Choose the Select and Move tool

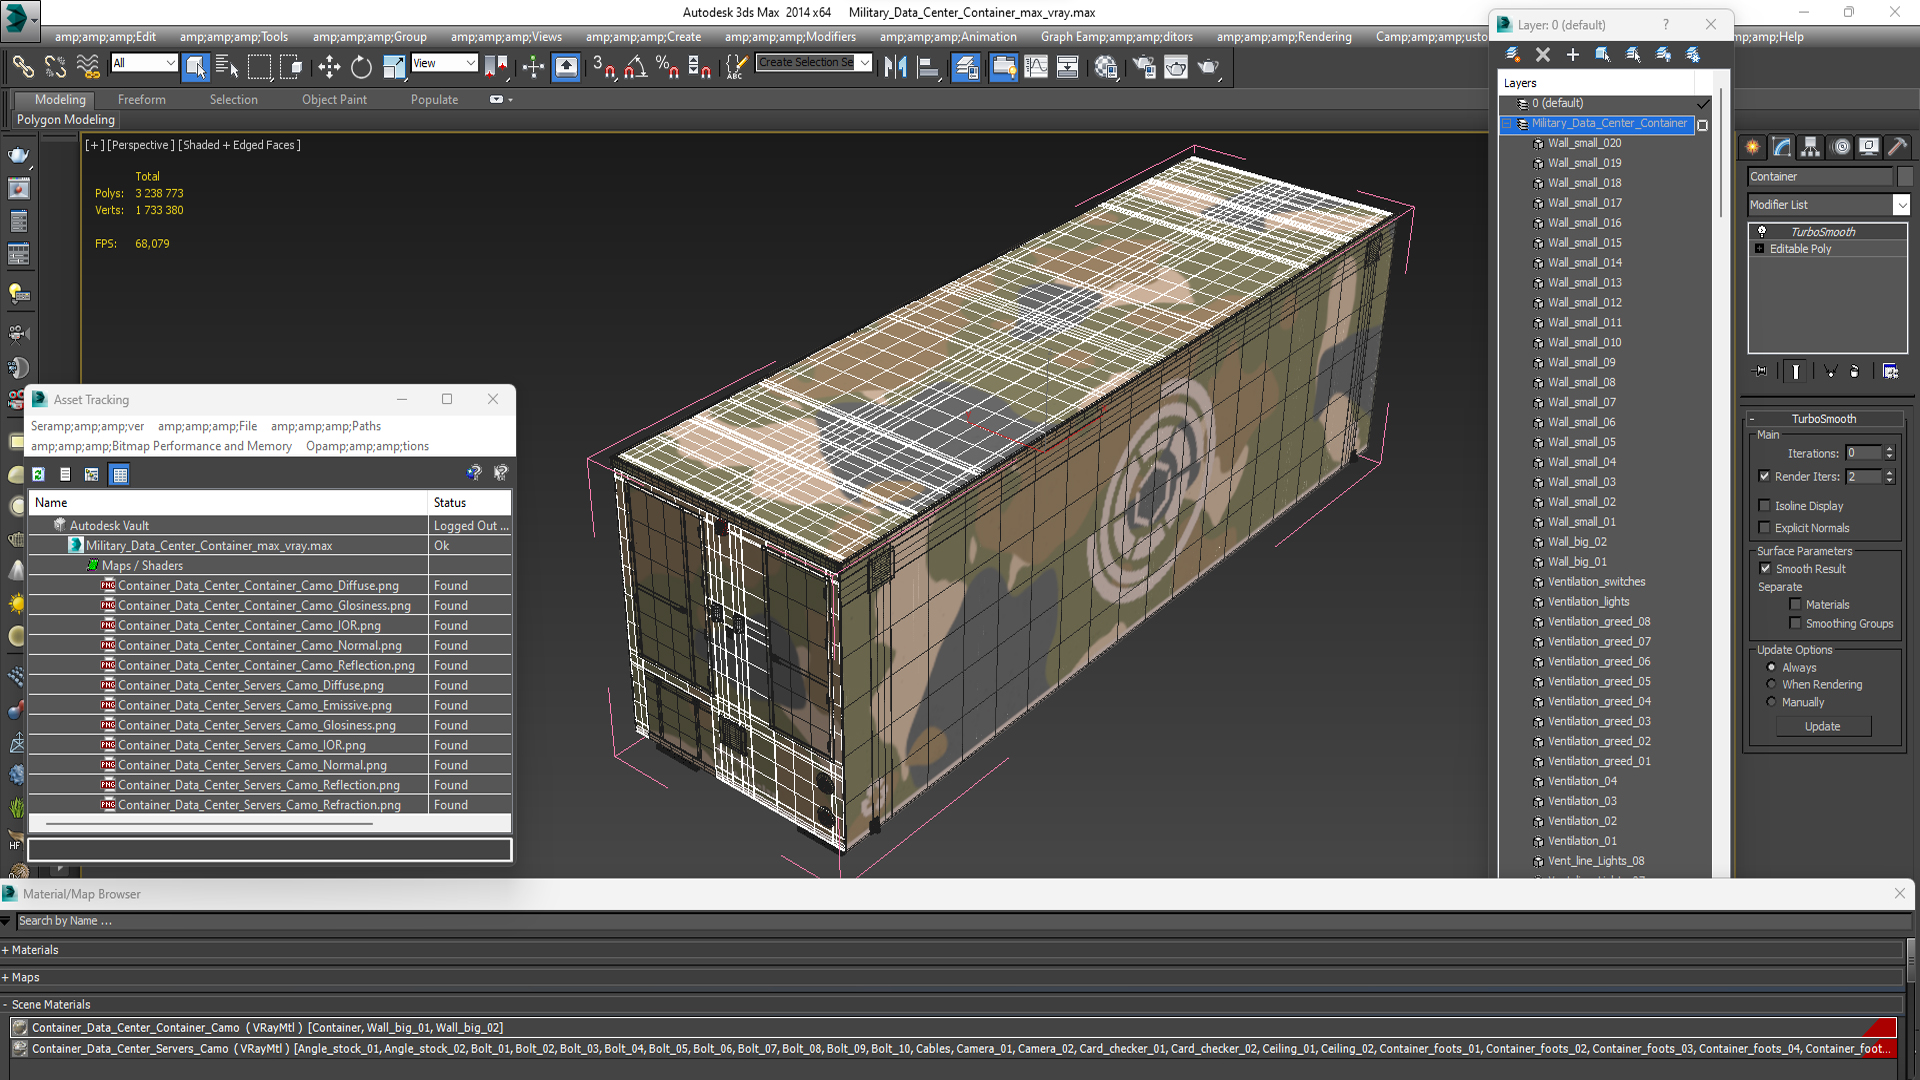(329, 67)
